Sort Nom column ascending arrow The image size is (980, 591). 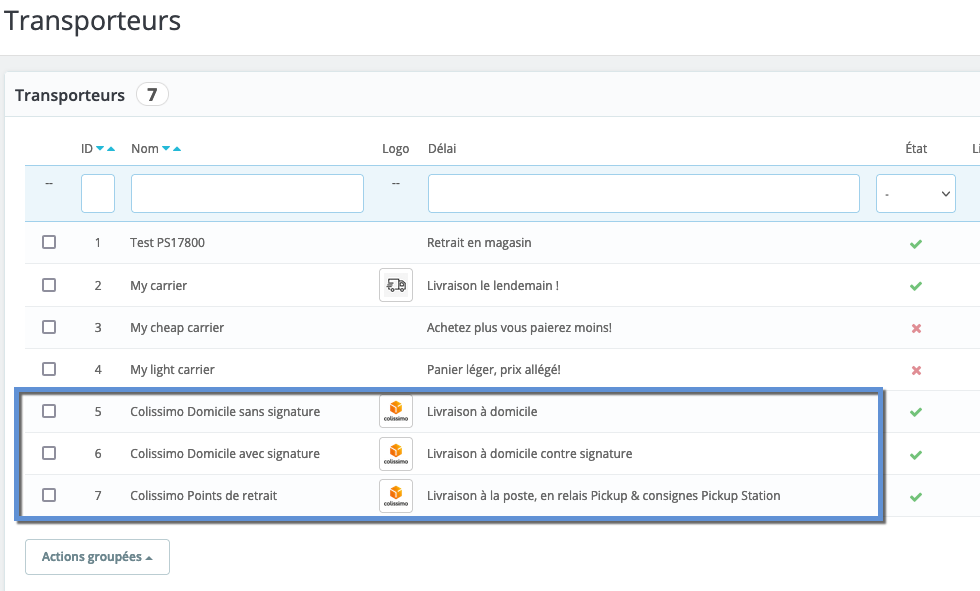177,149
